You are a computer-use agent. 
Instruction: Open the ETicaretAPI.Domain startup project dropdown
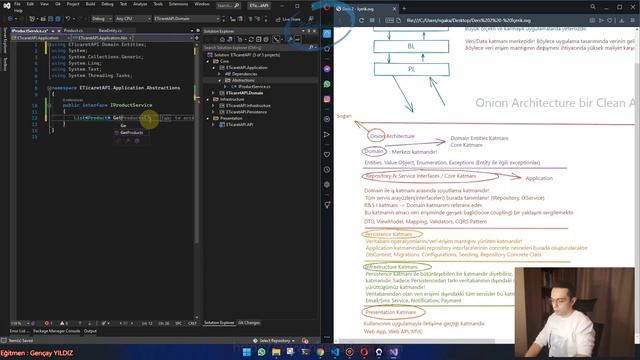point(187,19)
